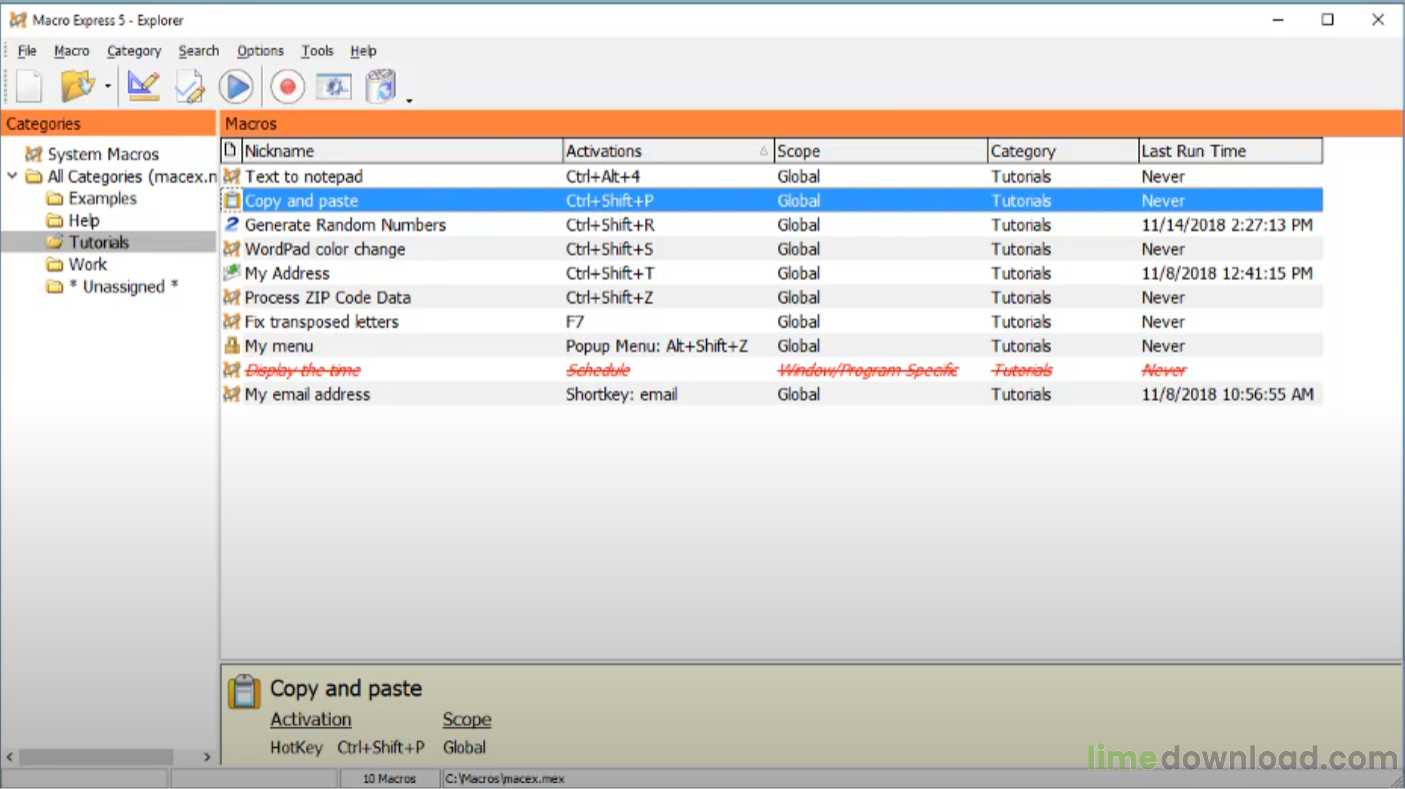Click the open folder toolbar icon

[77, 87]
